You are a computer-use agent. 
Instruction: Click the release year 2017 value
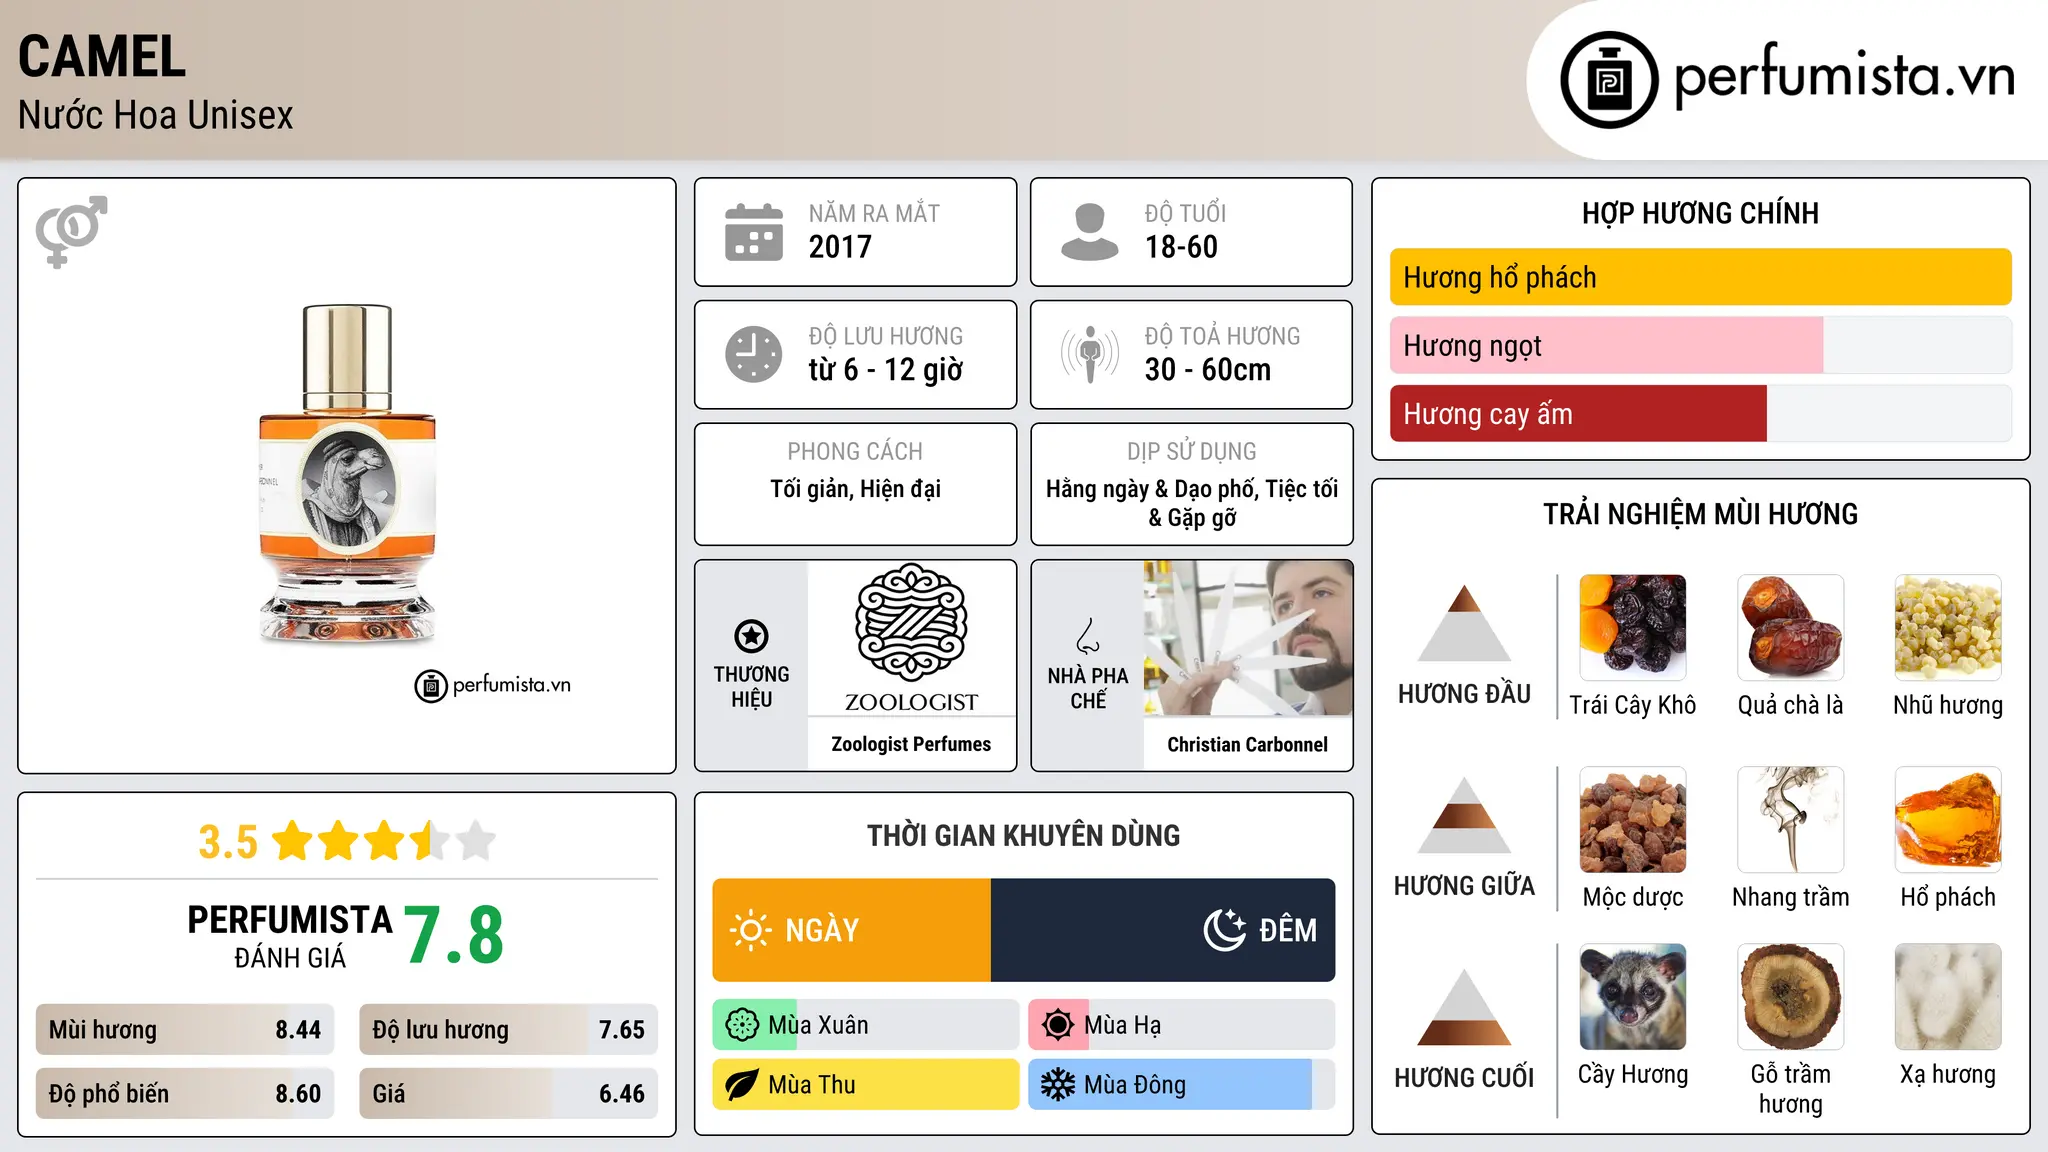(x=840, y=247)
